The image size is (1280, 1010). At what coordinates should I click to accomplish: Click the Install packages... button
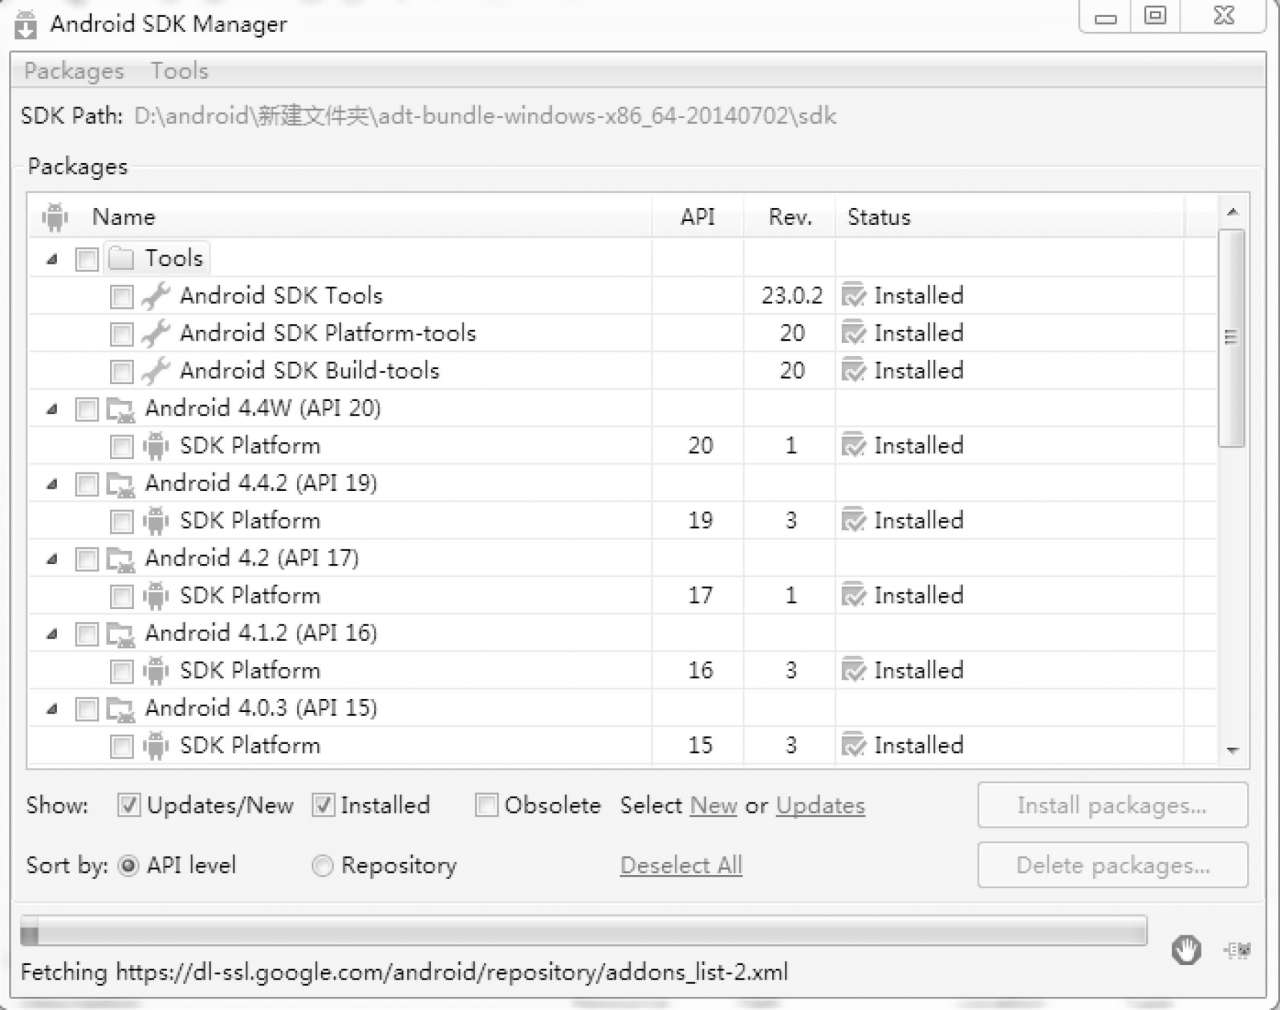click(x=1113, y=806)
